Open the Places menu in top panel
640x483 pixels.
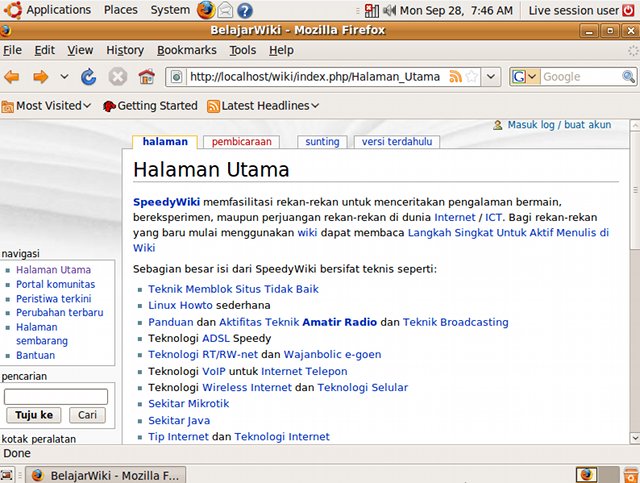[x=120, y=10]
